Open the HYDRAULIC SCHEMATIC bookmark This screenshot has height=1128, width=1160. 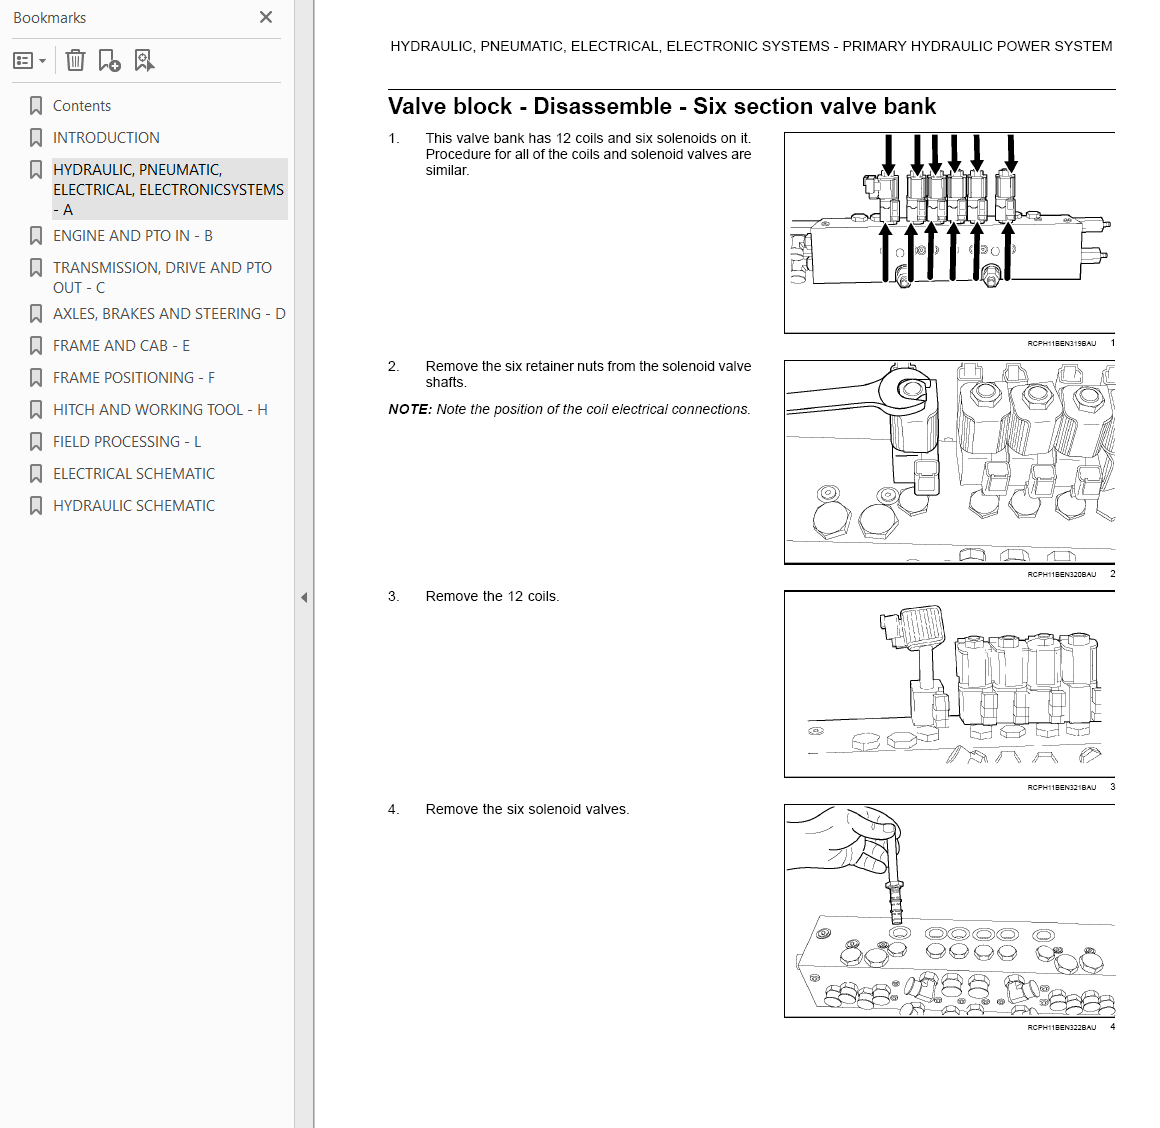pos(134,506)
